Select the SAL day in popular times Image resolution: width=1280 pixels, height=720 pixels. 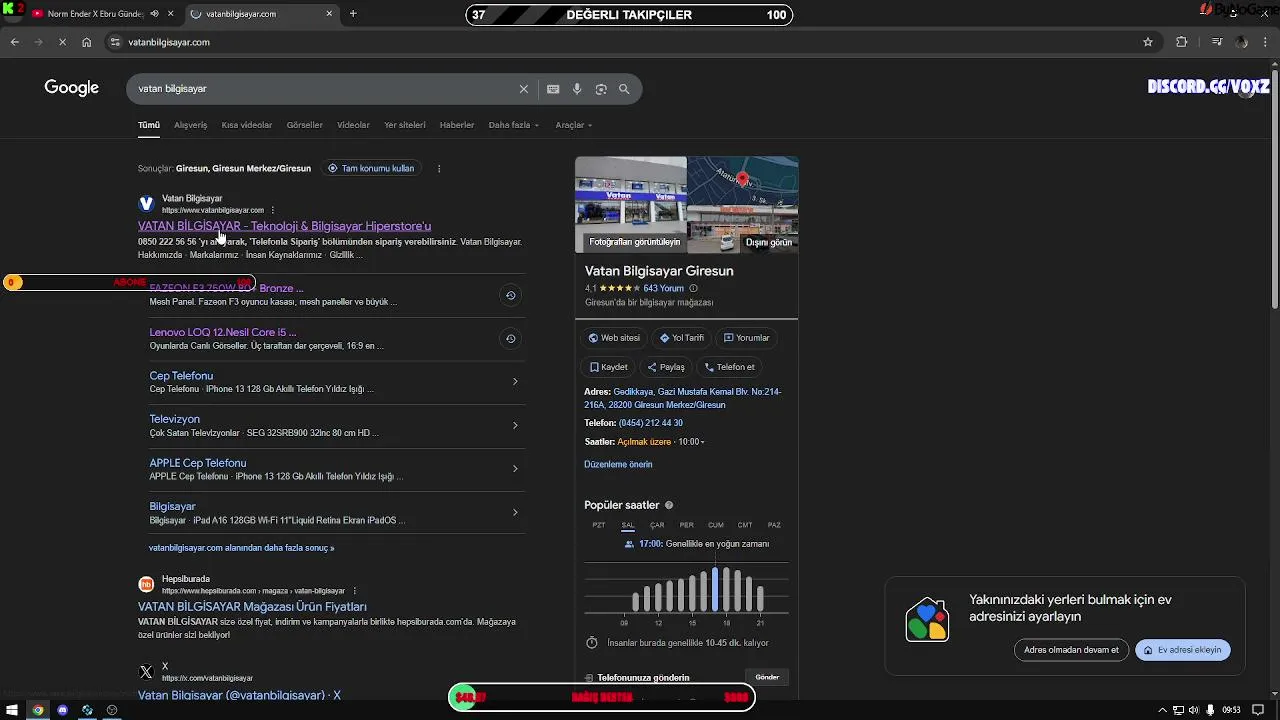tap(628, 525)
